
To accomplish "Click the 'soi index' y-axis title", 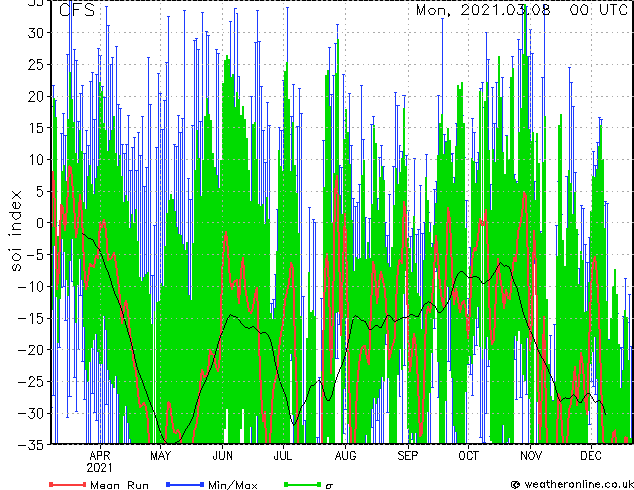I will coord(16,231).
